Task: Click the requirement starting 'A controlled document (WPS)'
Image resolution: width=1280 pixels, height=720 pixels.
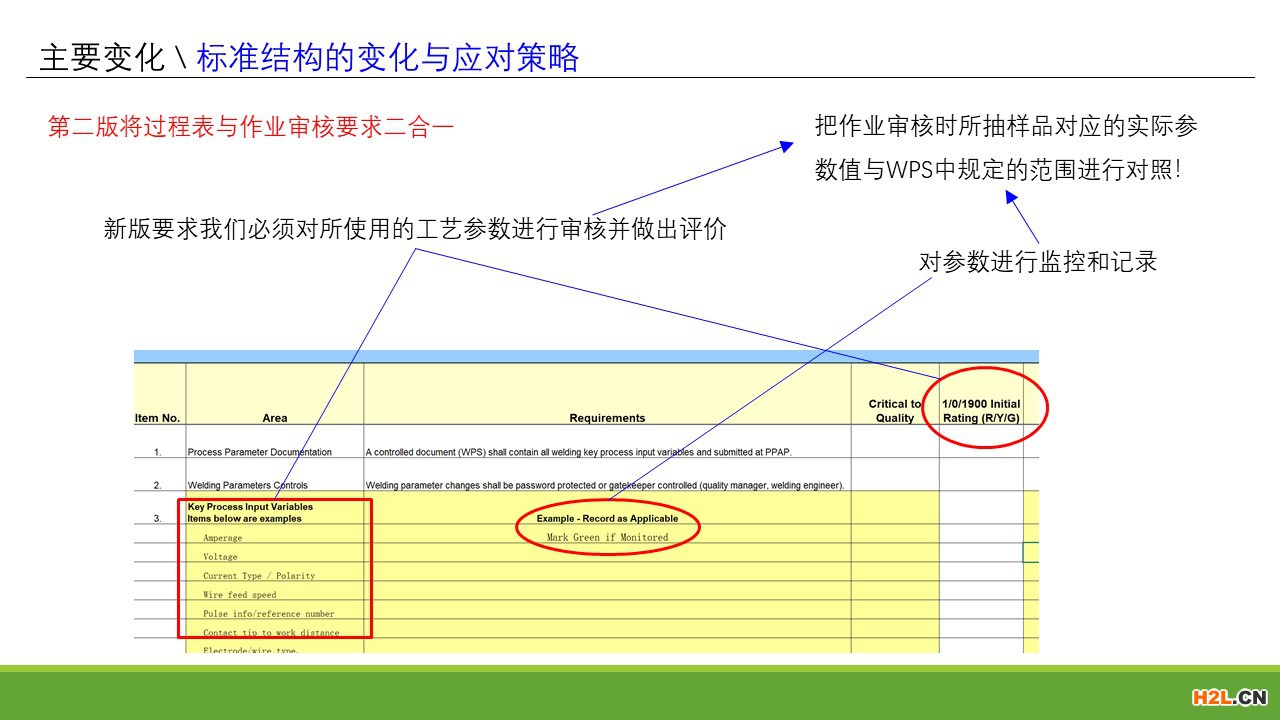Action: (x=578, y=452)
